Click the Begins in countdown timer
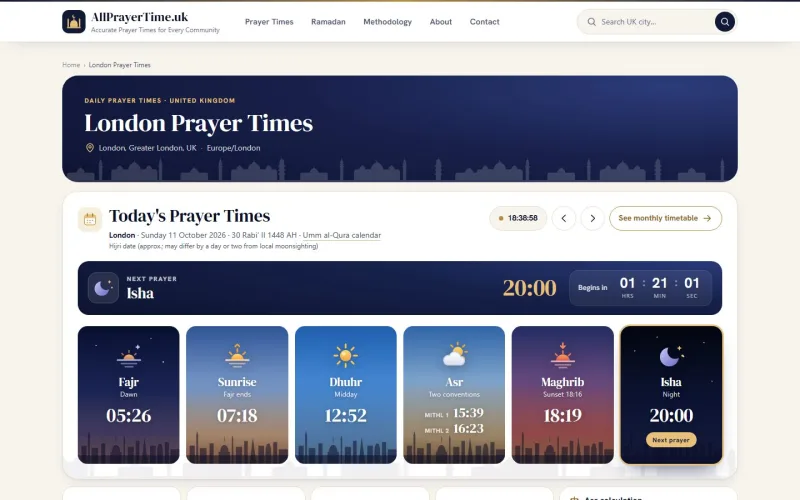This screenshot has width=800, height=500. (x=640, y=288)
